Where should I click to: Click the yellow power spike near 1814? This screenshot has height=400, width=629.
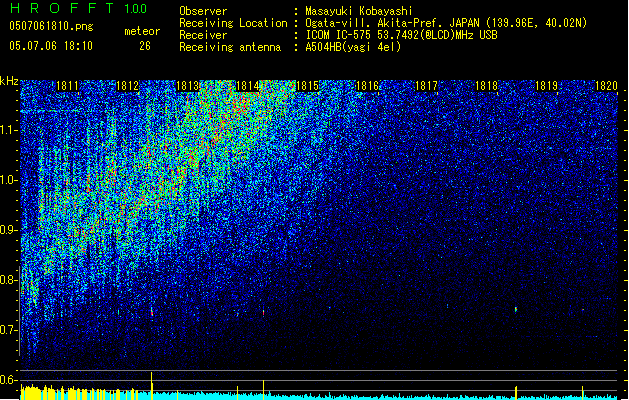(x=264, y=390)
